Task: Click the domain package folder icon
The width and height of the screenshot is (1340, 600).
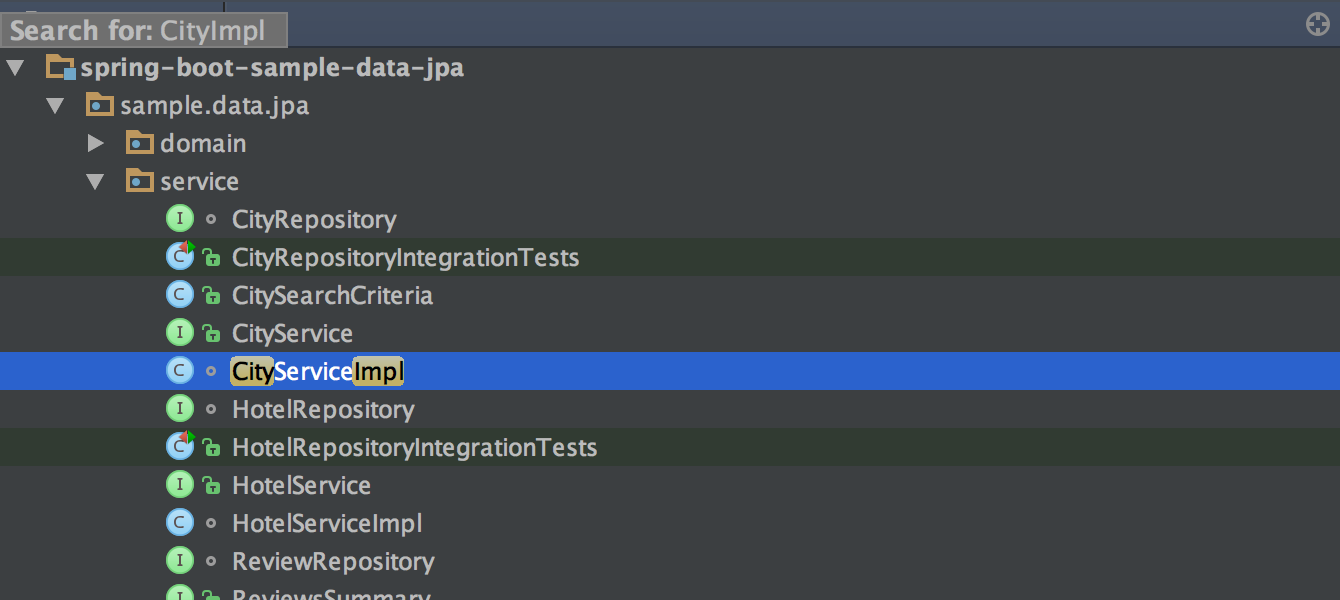Action: (x=139, y=143)
